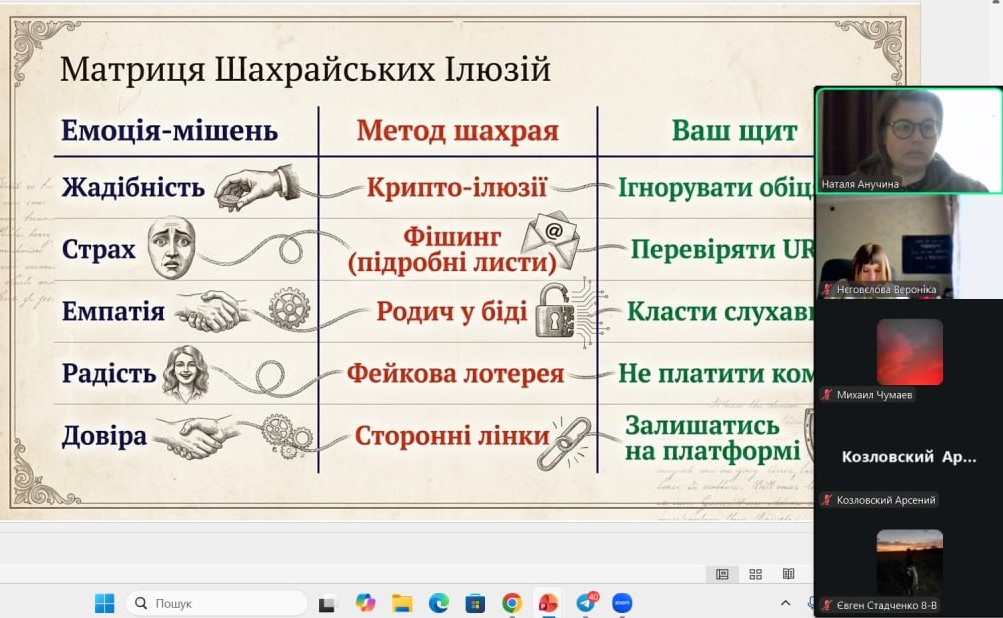The image size is (1003, 618).
Task: Open the Windows Start menu
Action: pos(104,603)
